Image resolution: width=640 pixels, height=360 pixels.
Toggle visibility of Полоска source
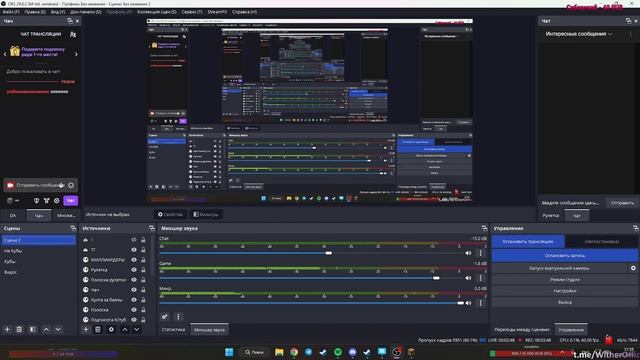[134, 310]
